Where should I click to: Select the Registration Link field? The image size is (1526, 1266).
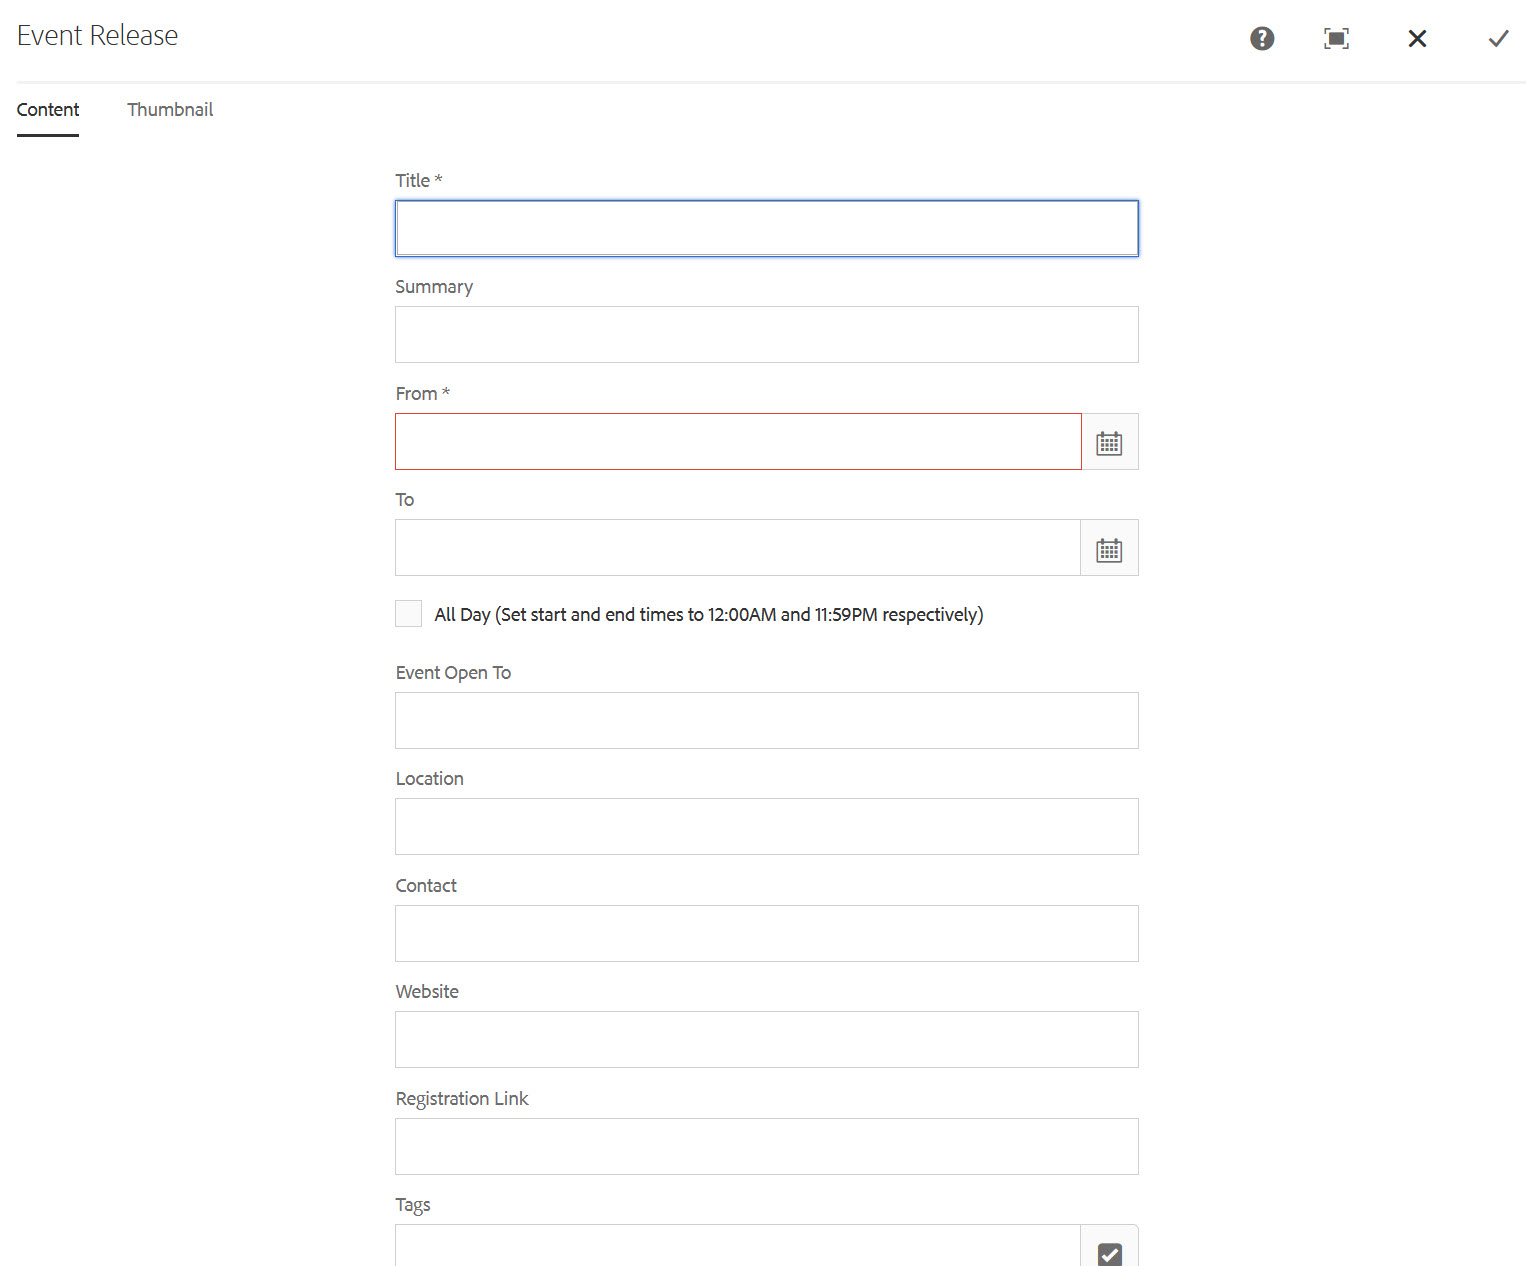pyautogui.click(x=766, y=1147)
